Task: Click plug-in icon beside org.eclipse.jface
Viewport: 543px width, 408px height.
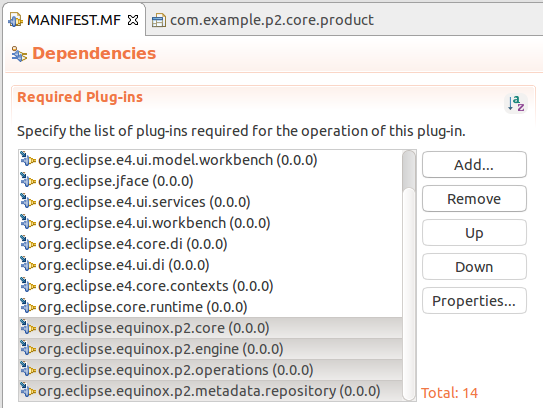Action: point(28,180)
